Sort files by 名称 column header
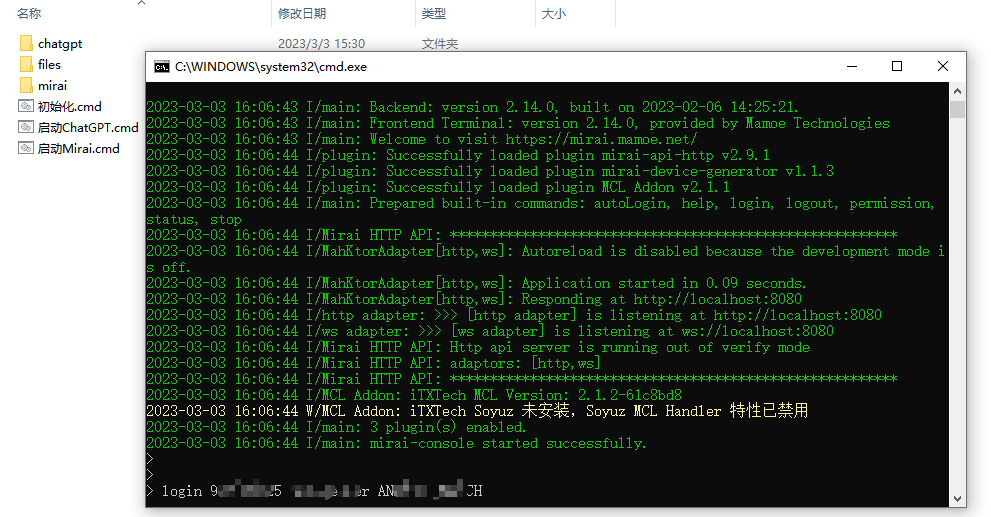 [x=29, y=13]
